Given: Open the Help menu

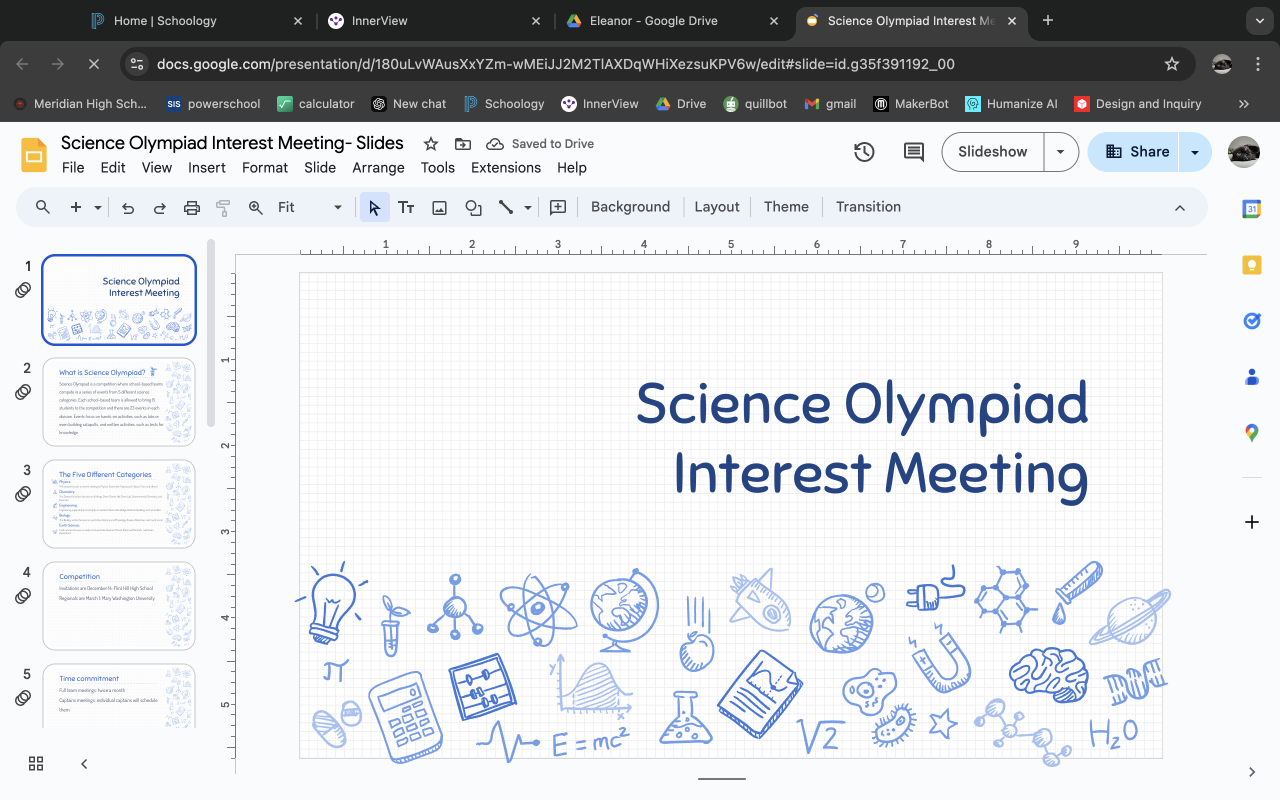Looking at the screenshot, I should pyautogui.click(x=572, y=167).
